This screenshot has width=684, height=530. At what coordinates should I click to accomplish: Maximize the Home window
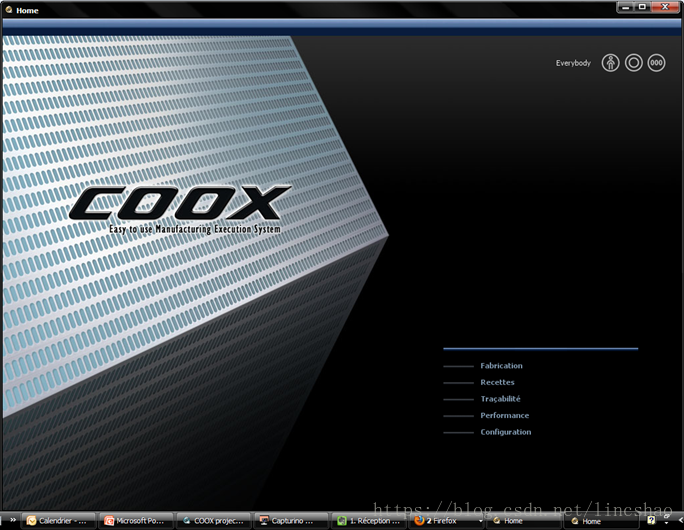point(642,7)
